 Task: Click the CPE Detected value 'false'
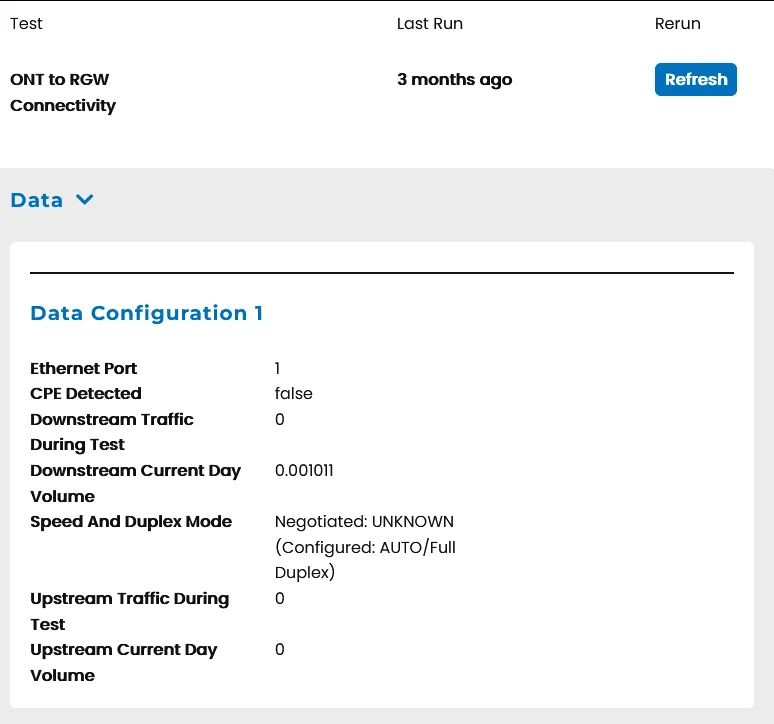pyautogui.click(x=294, y=394)
